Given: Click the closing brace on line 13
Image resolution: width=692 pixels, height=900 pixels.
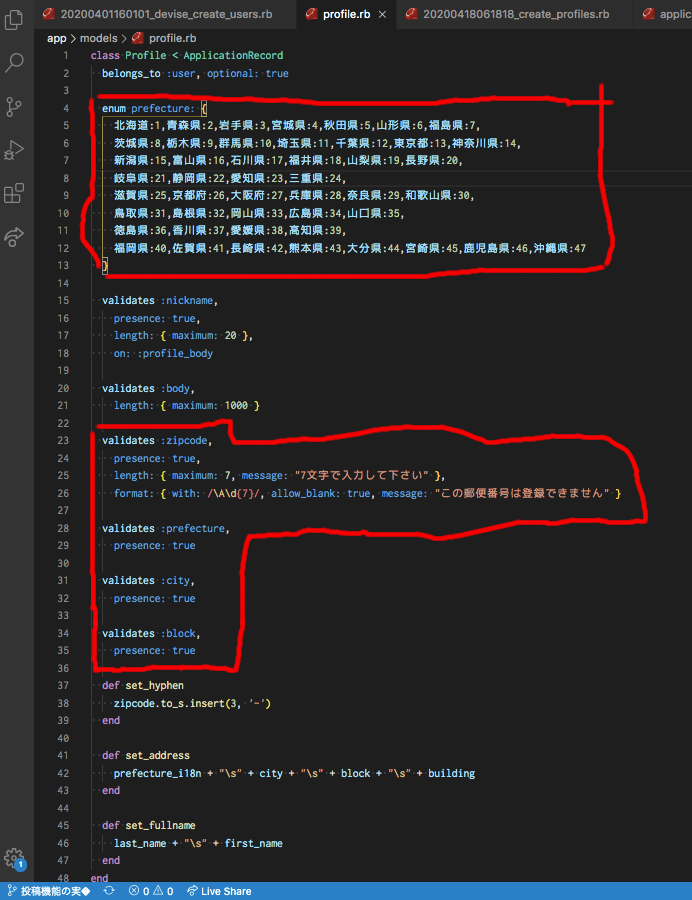Looking at the screenshot, I should 105,265.
